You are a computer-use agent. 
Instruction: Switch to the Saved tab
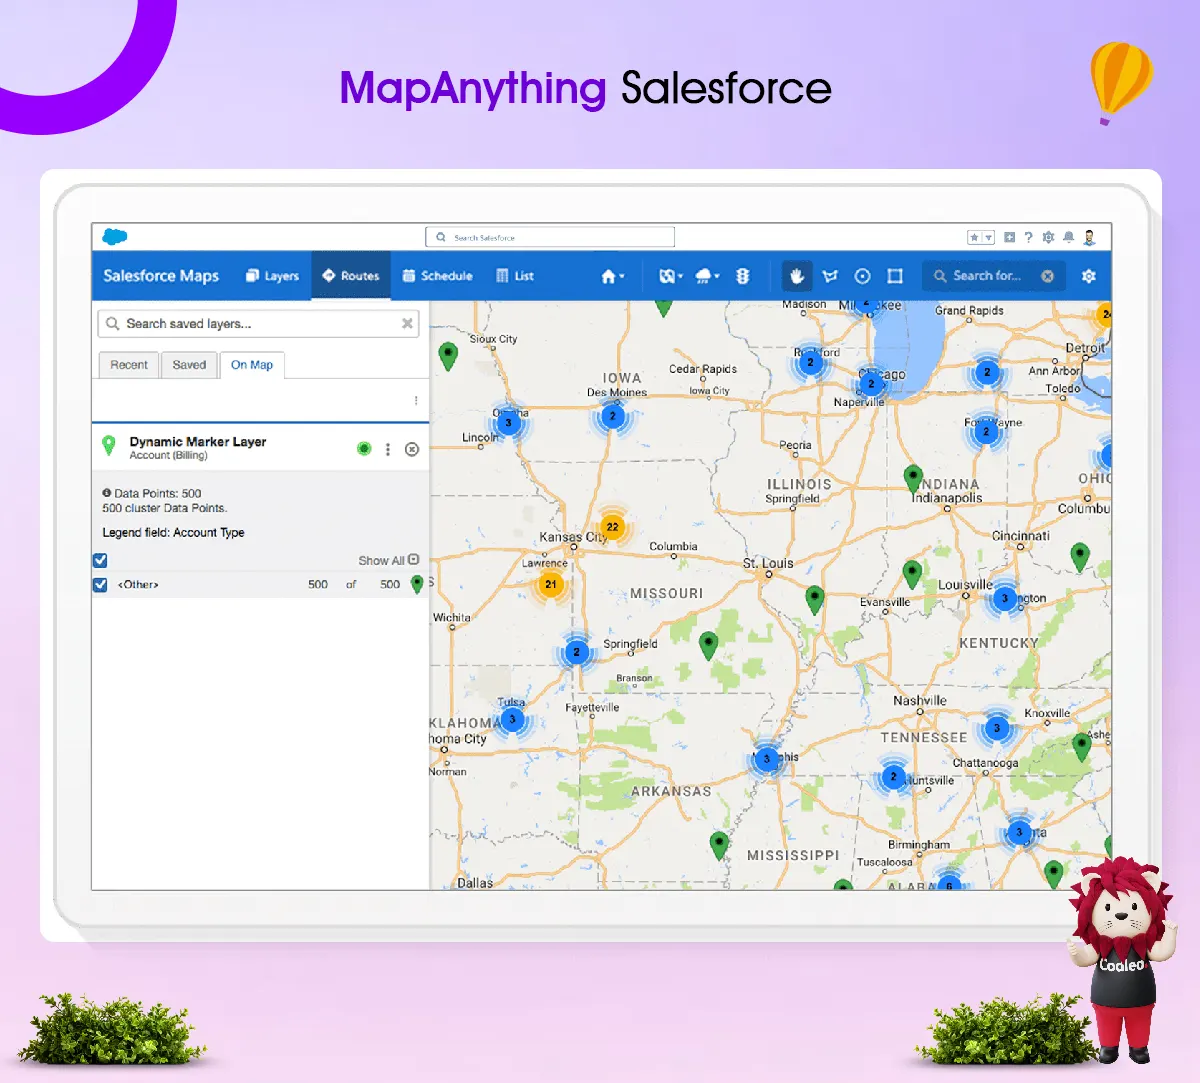coord(189,365)
